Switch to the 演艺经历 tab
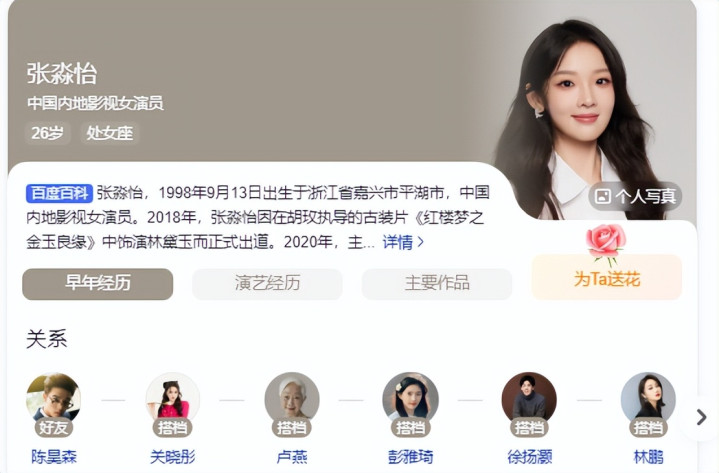 pyautogui.click(x=267, y=284)
